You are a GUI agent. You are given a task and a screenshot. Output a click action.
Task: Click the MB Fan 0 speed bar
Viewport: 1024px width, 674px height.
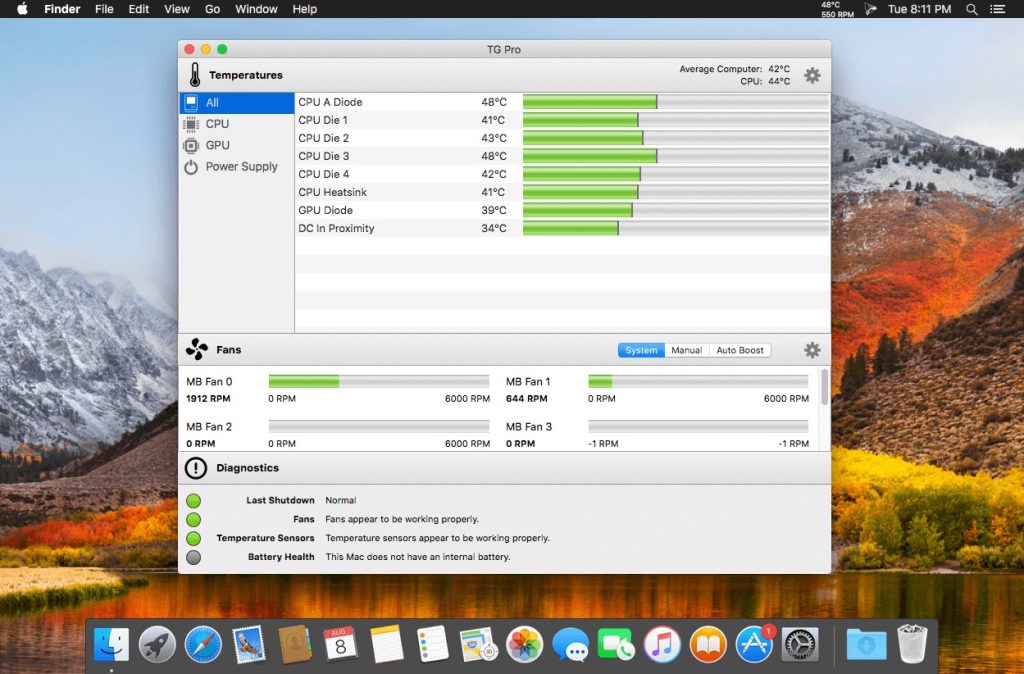378,381
